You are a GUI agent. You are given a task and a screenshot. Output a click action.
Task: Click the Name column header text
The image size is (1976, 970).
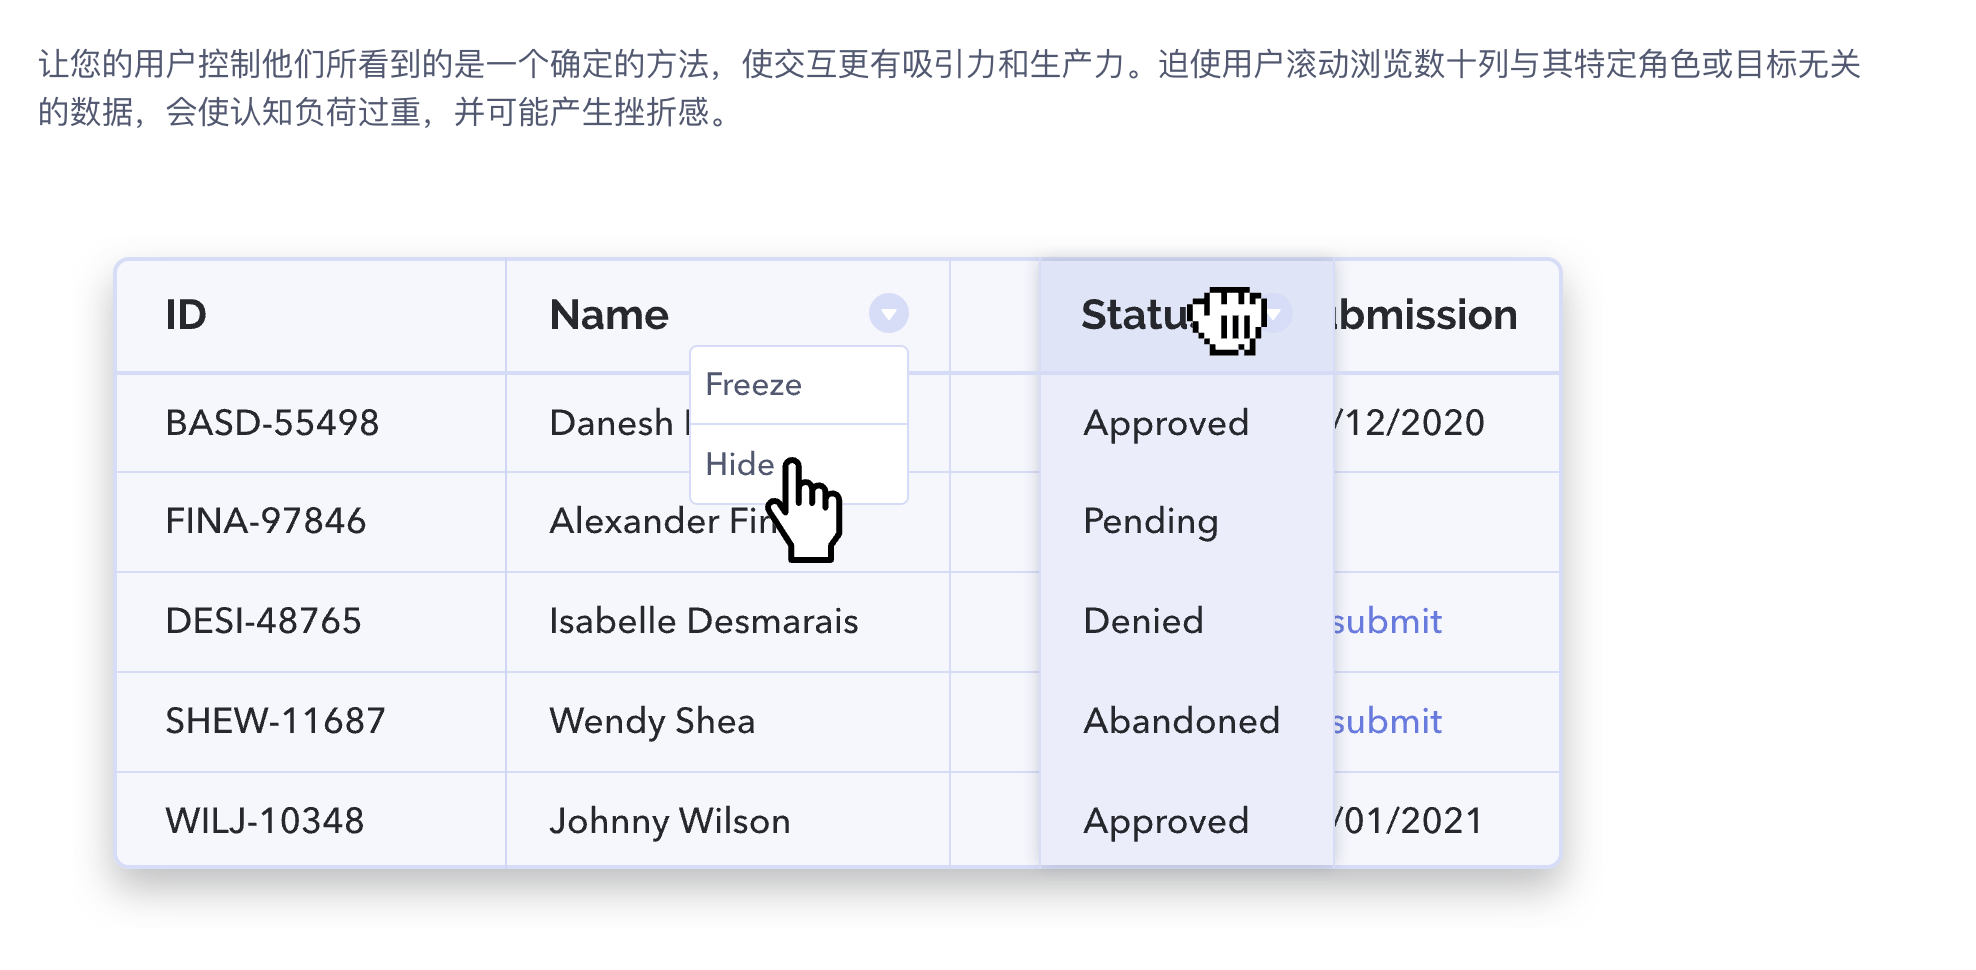coord(609,315)
